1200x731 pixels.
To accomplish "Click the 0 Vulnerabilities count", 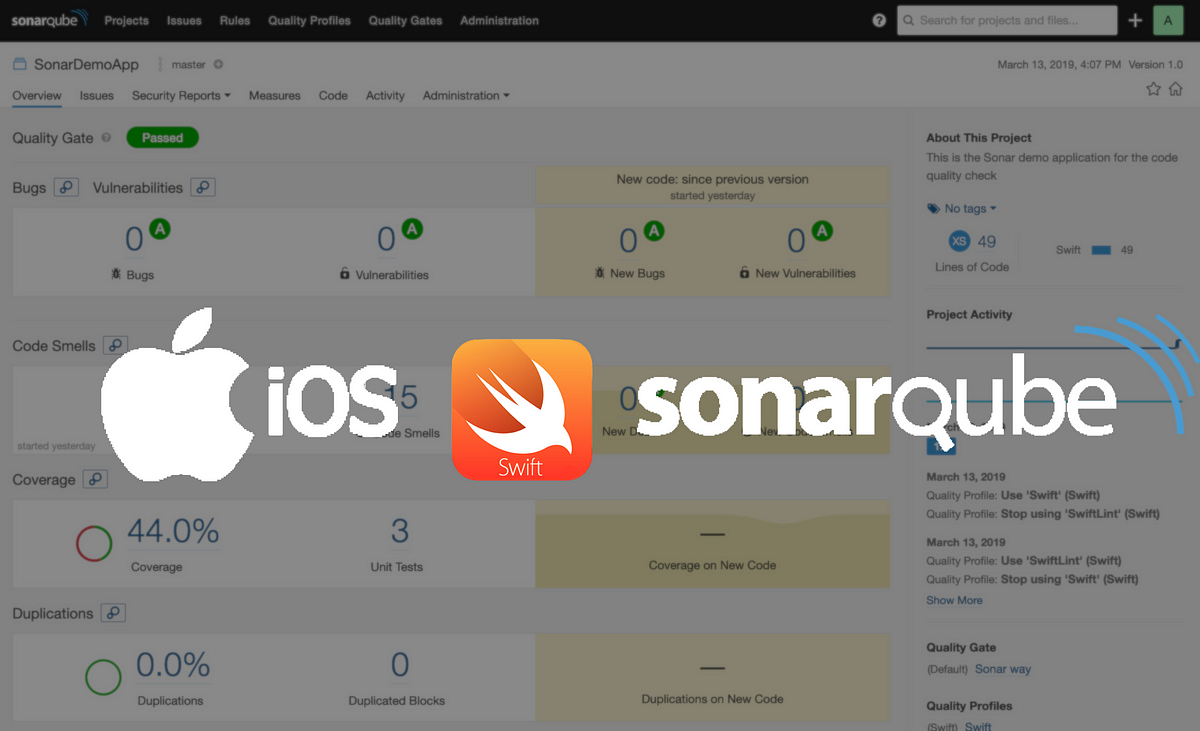I will [386, 240].
